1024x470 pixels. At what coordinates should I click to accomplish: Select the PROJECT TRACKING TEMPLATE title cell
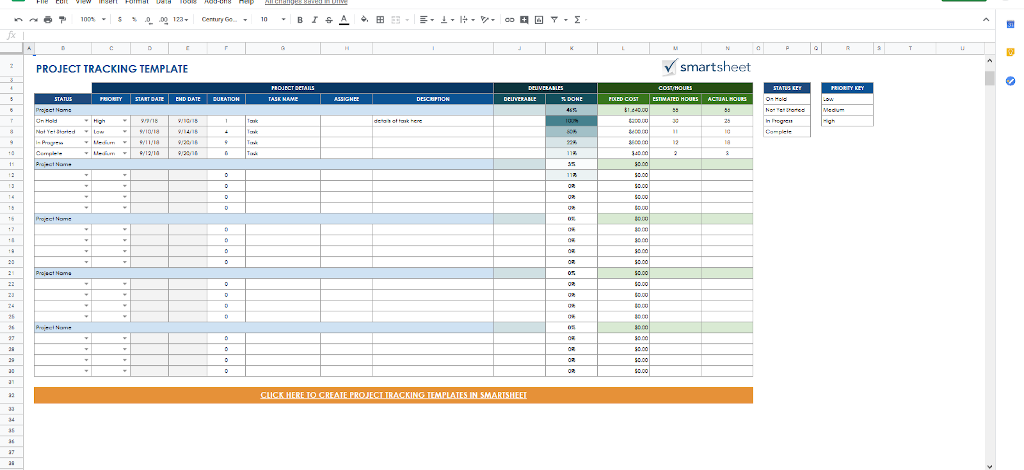tap(112, 69)
